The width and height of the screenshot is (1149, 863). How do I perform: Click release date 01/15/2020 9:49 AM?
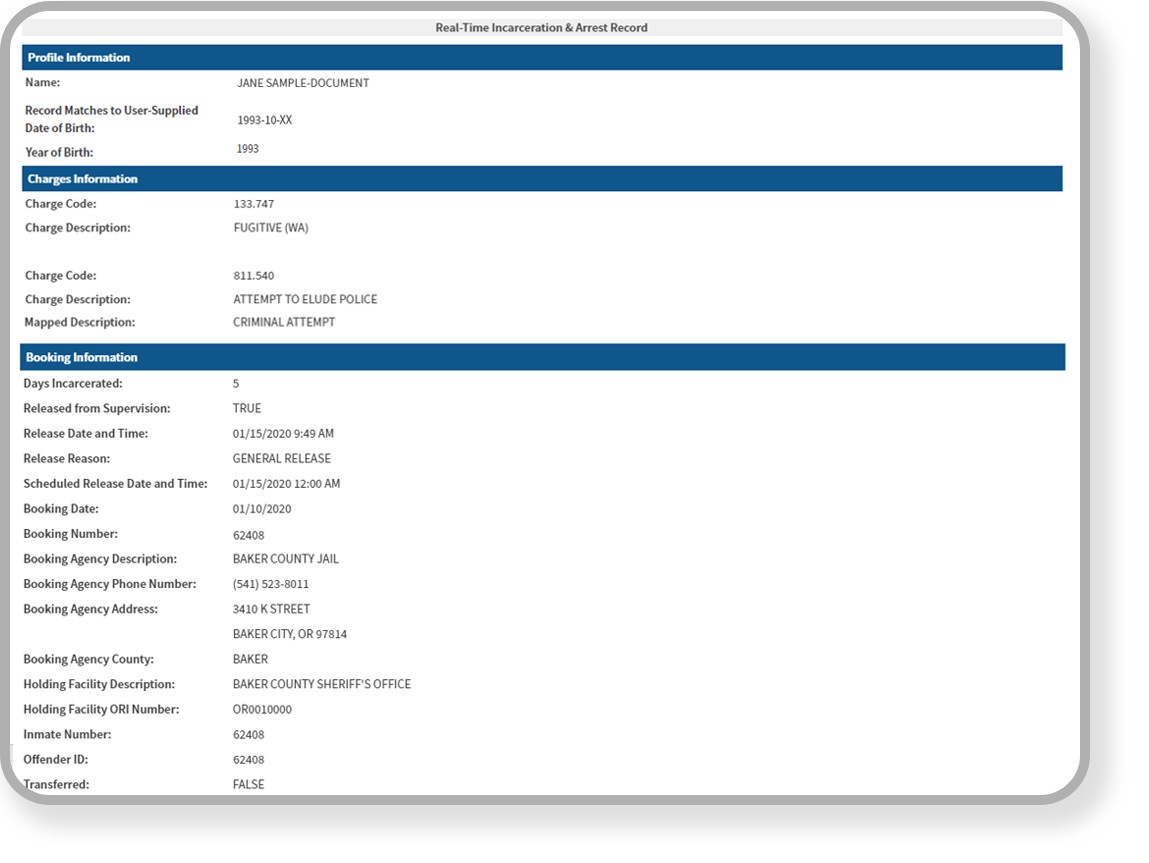click(284, 434)
